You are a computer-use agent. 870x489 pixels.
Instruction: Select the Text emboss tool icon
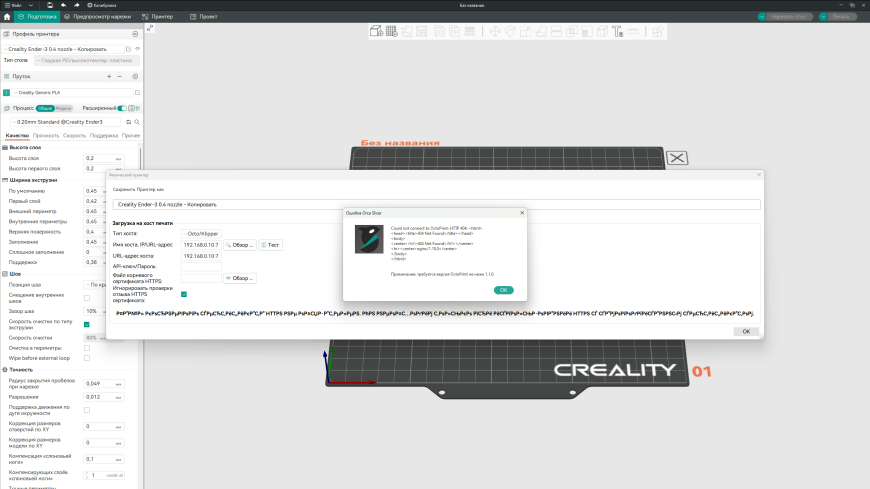point(618,32)
